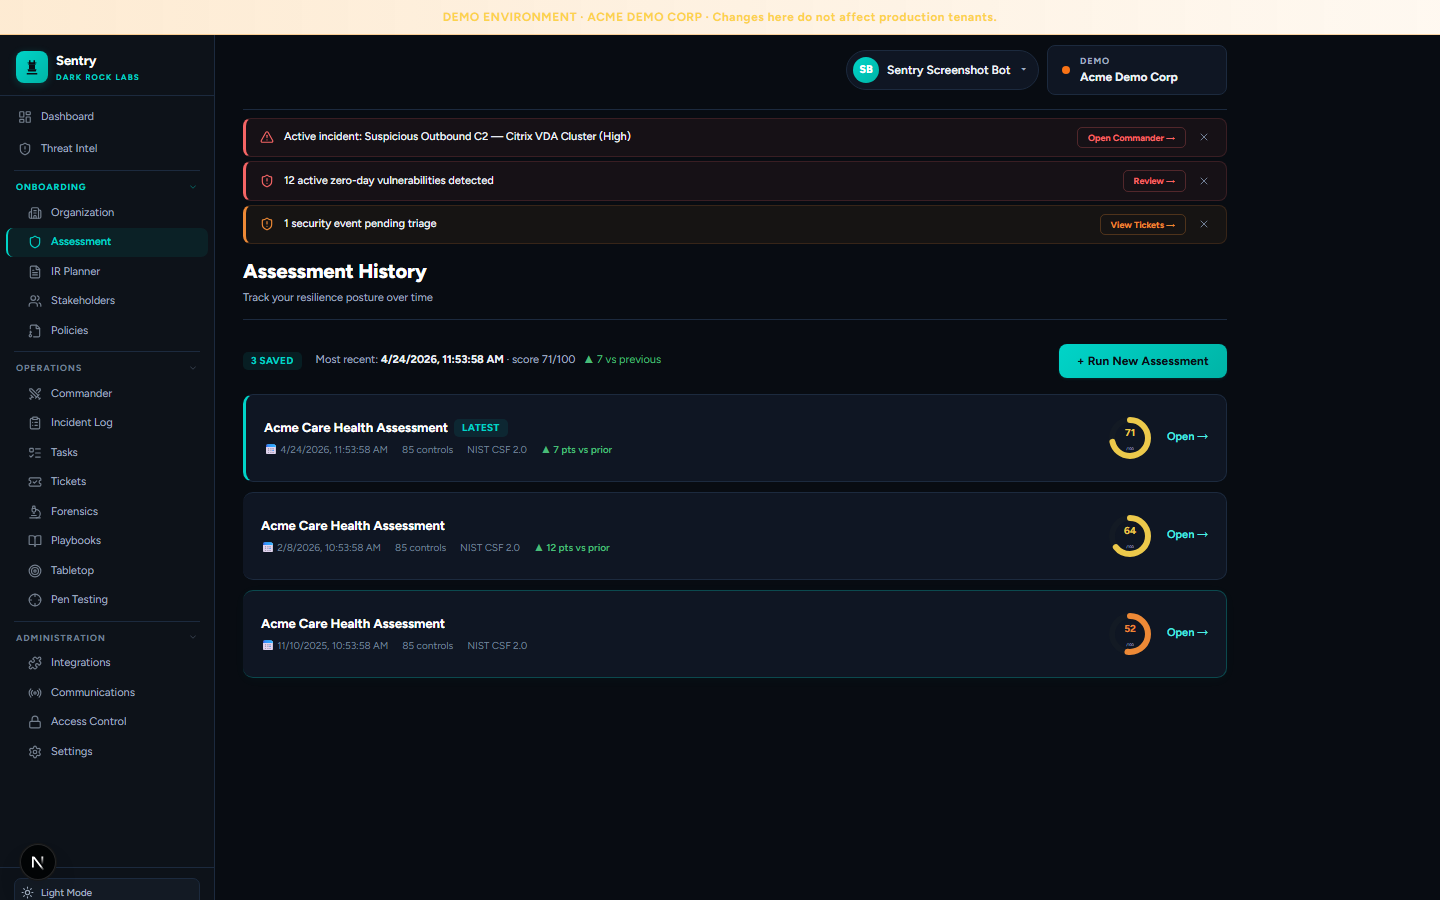
Task: Open the Playbooks book icon
Action: 35,541
